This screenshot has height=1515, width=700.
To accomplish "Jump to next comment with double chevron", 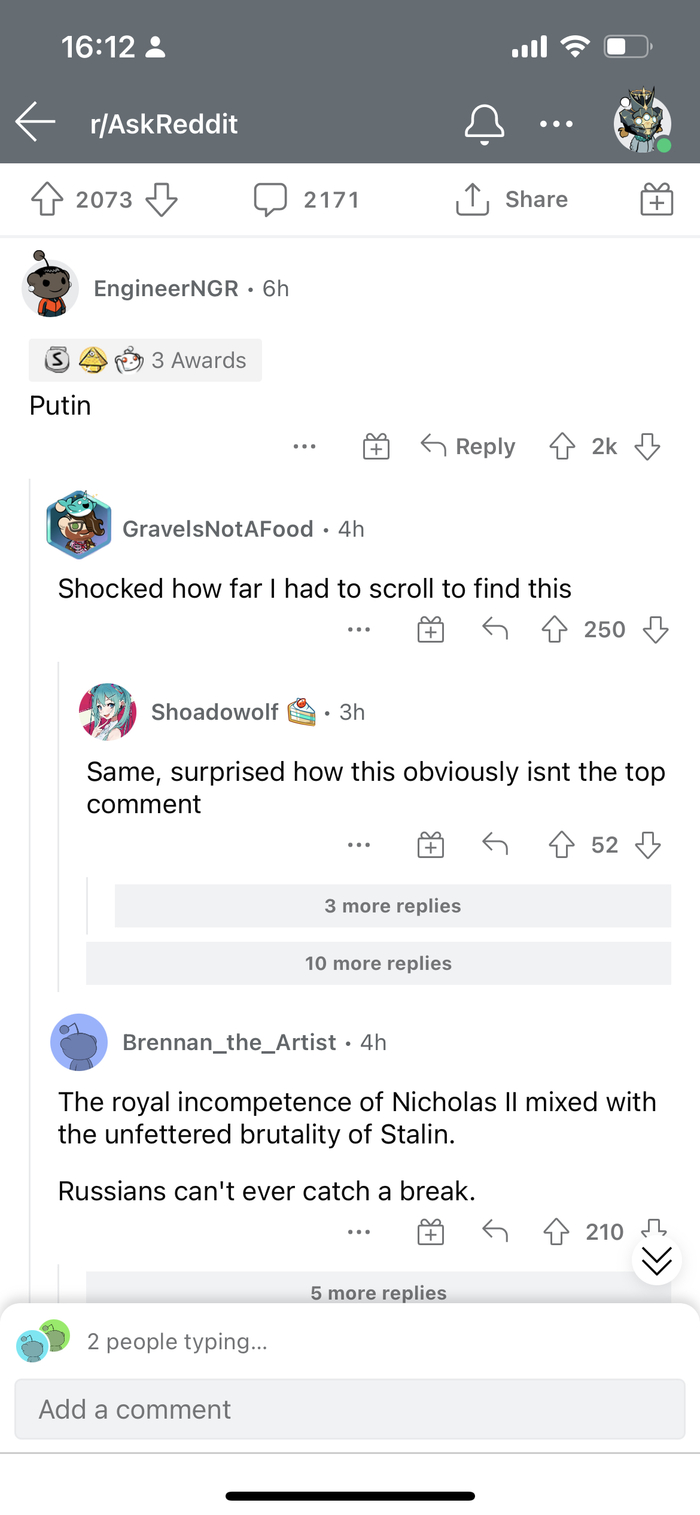I will tap(657, 1262).
